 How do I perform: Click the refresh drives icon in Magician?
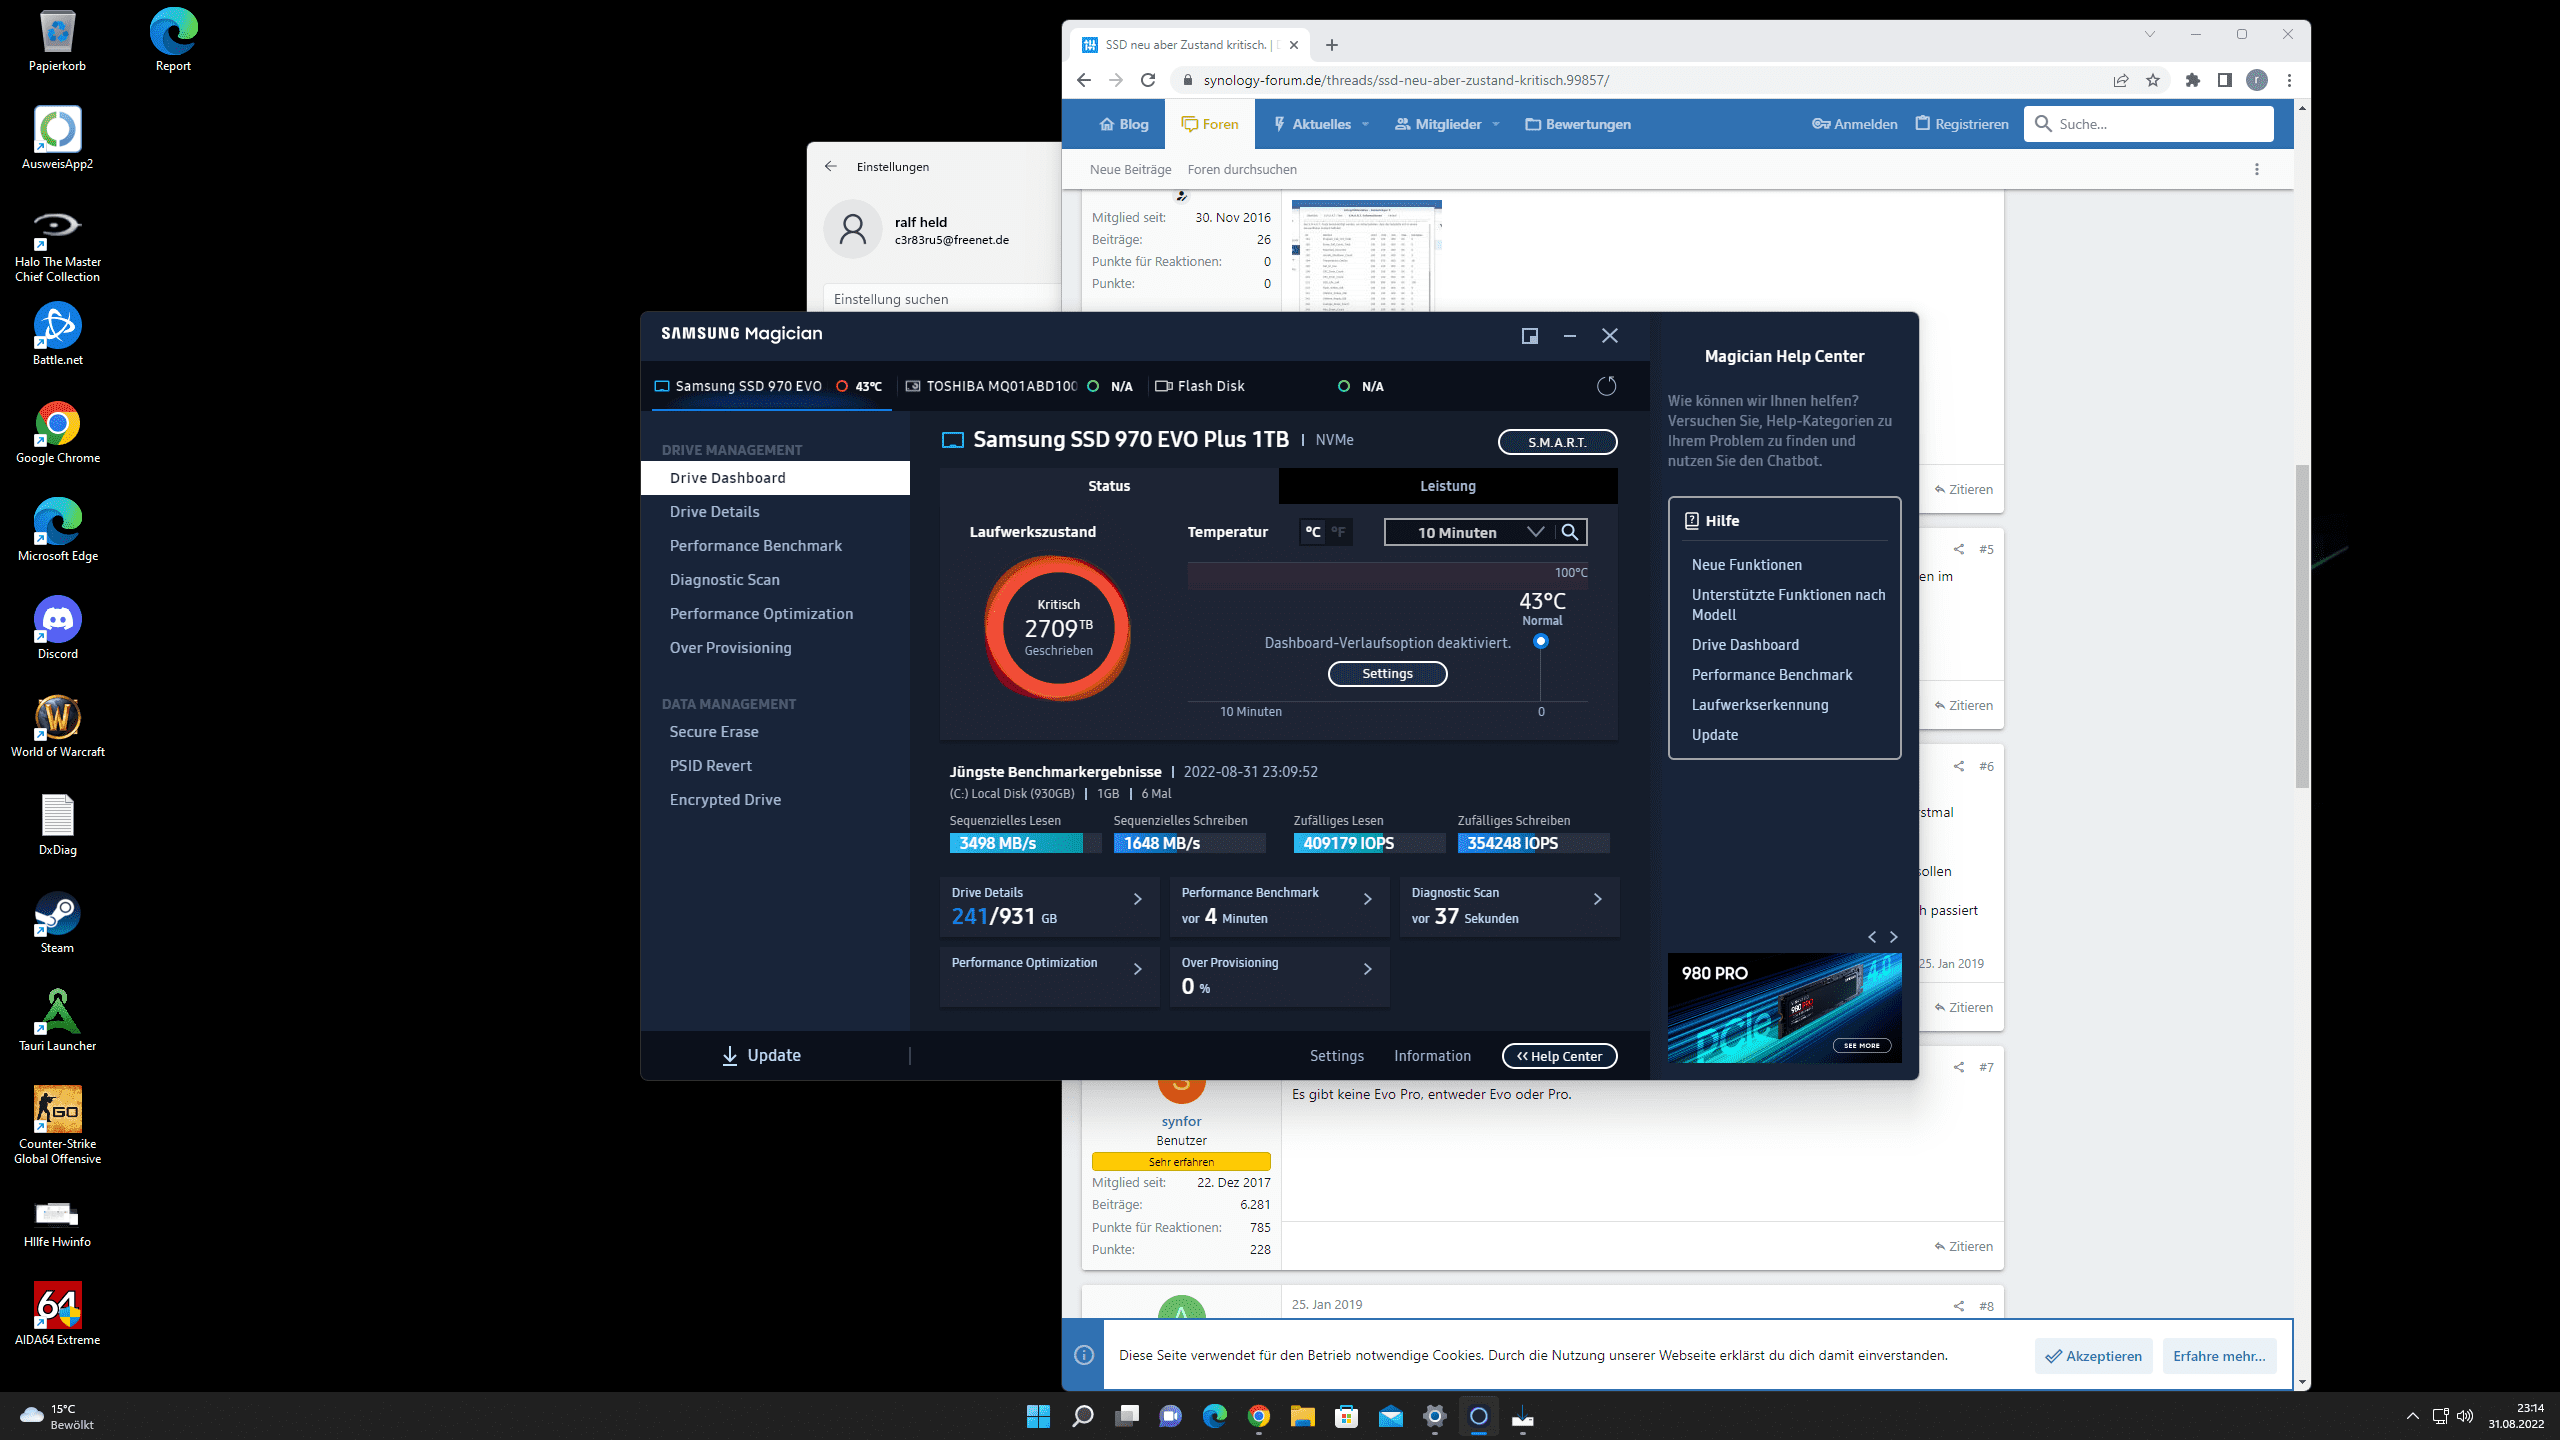click(1606, 386)
